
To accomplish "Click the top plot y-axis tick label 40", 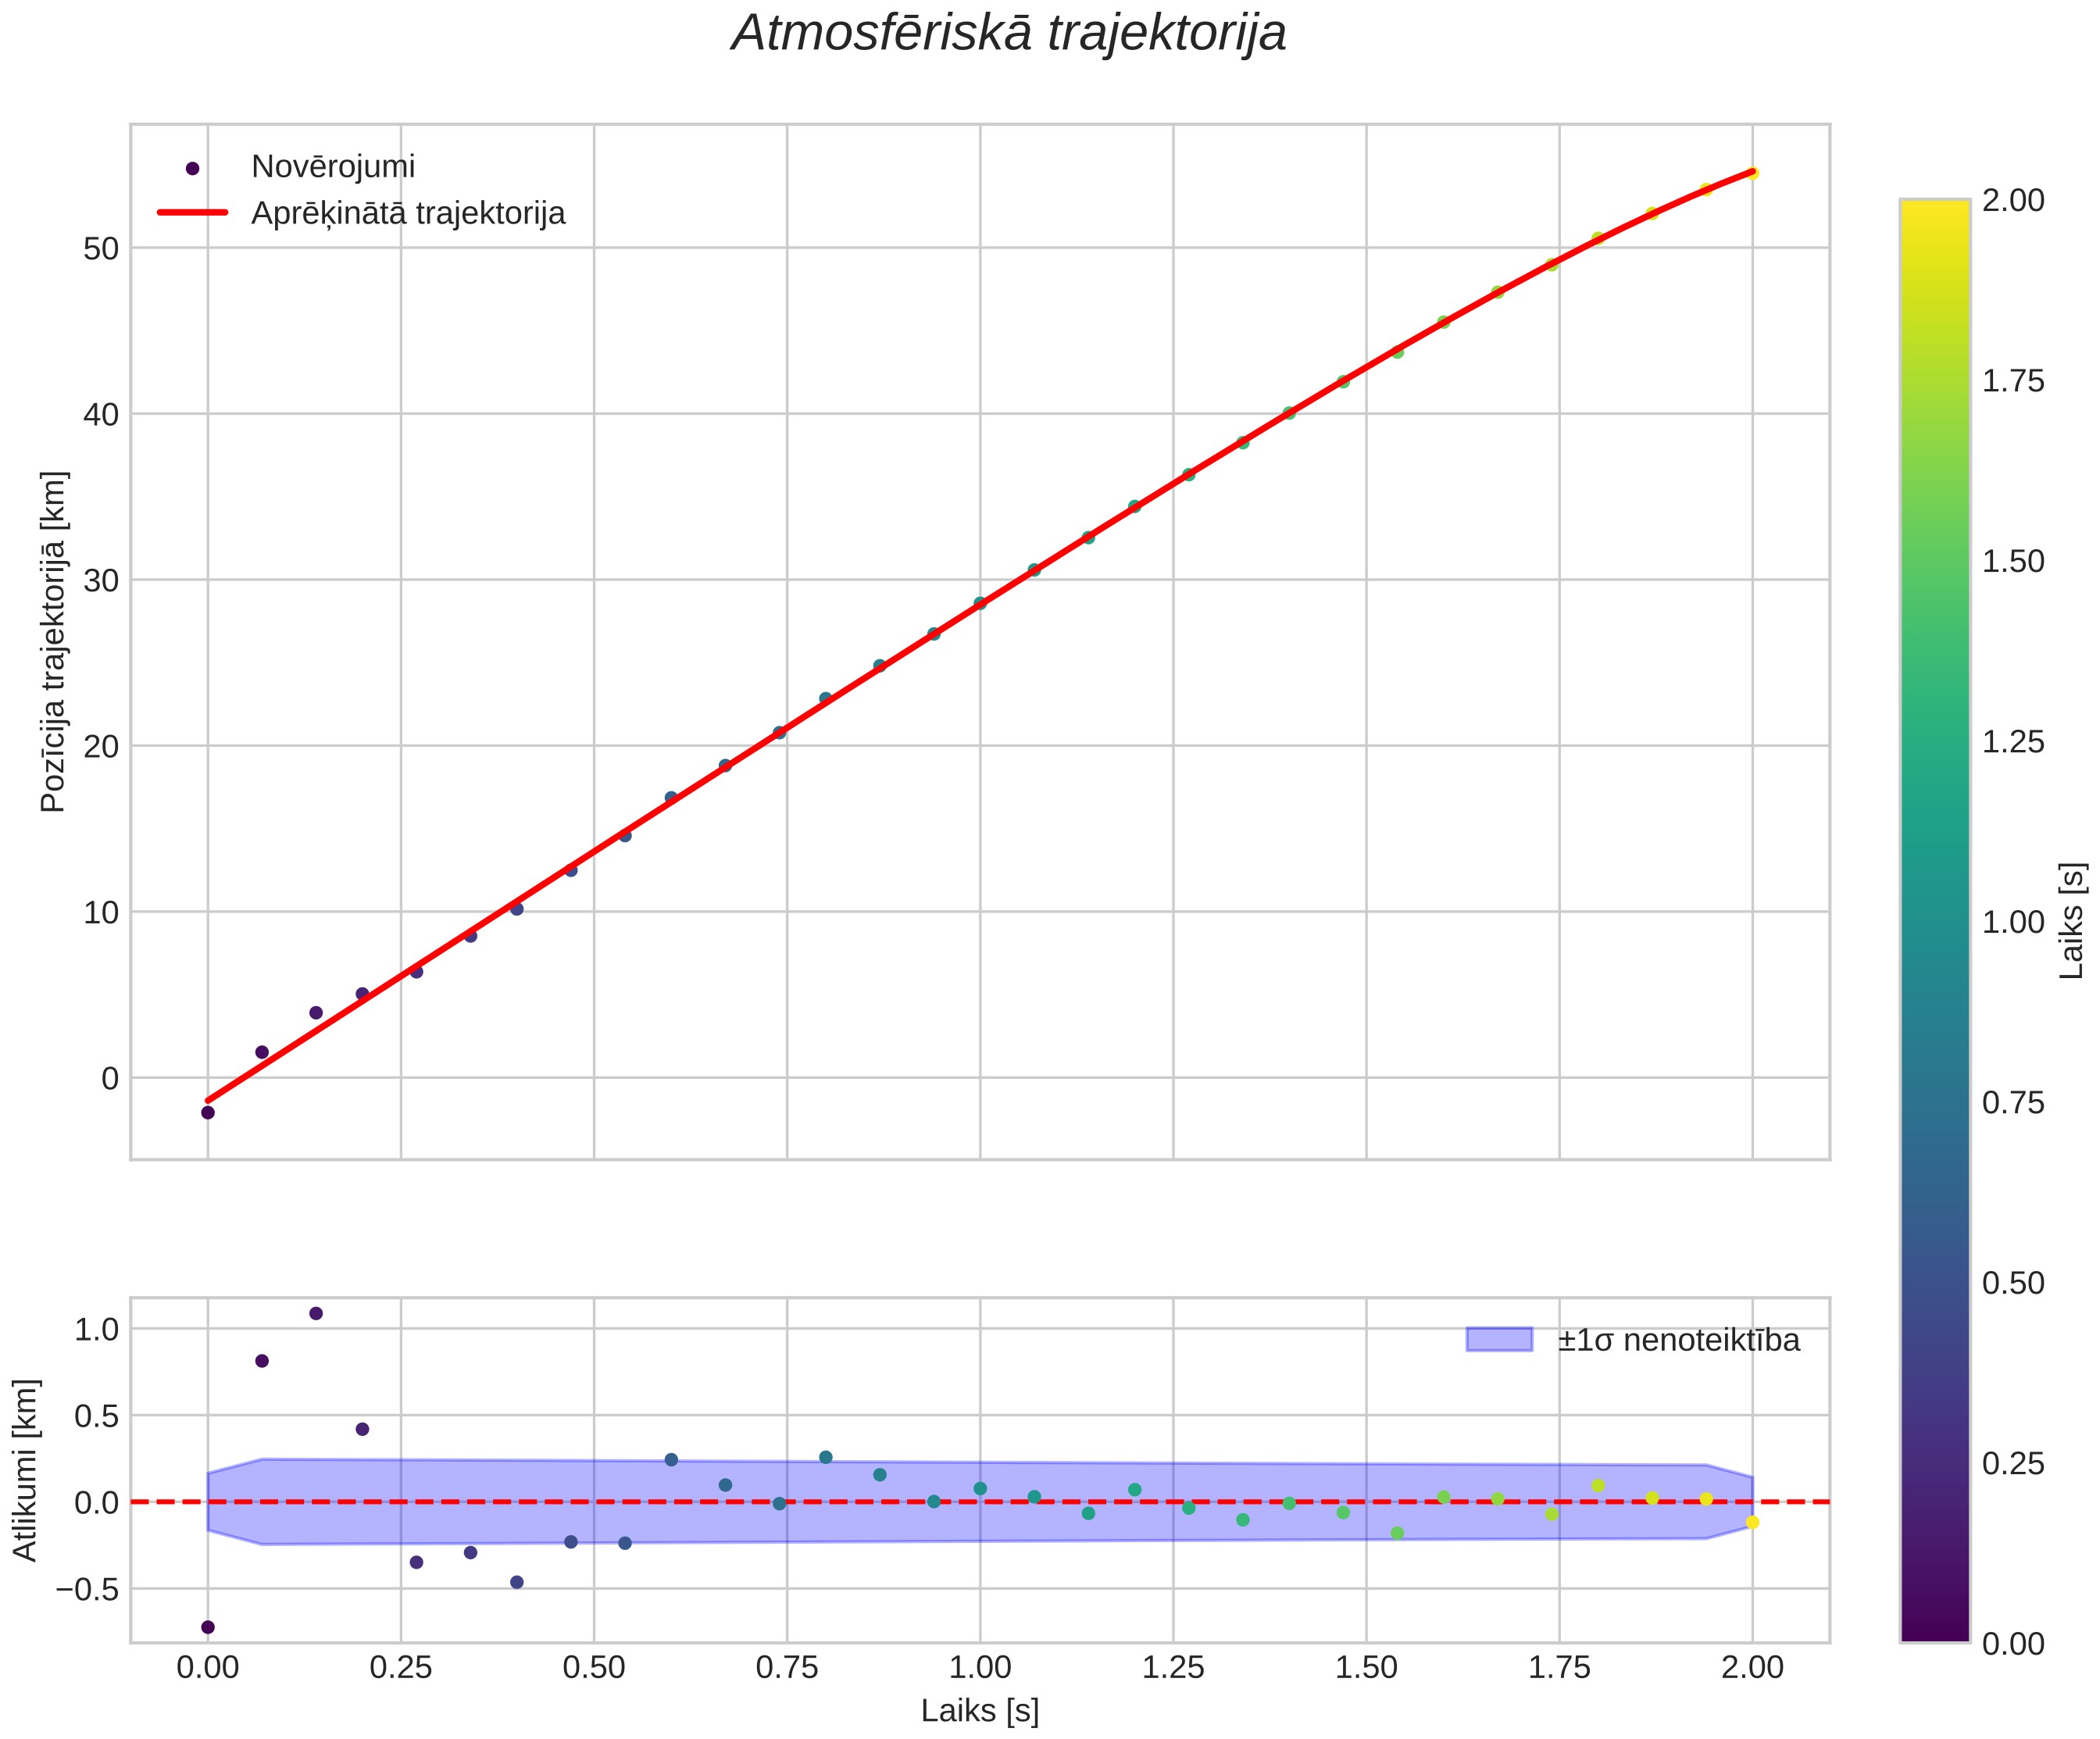I will 100,414.
